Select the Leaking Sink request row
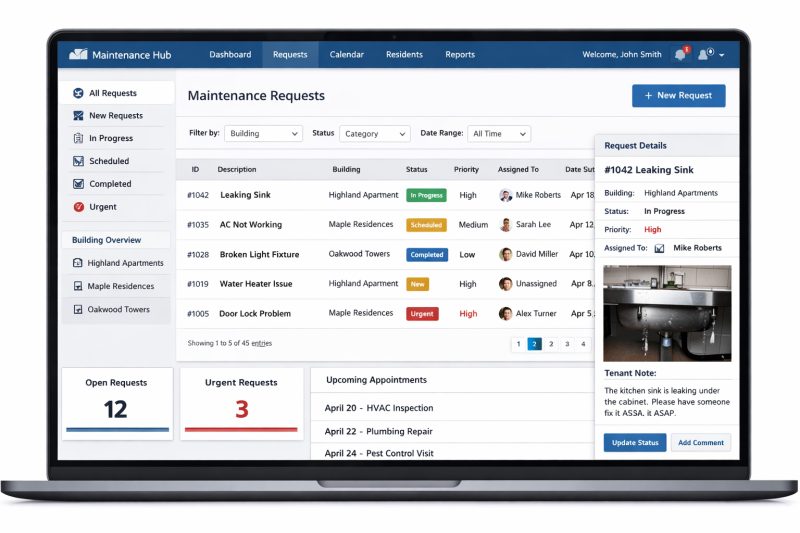 [385, 195]
